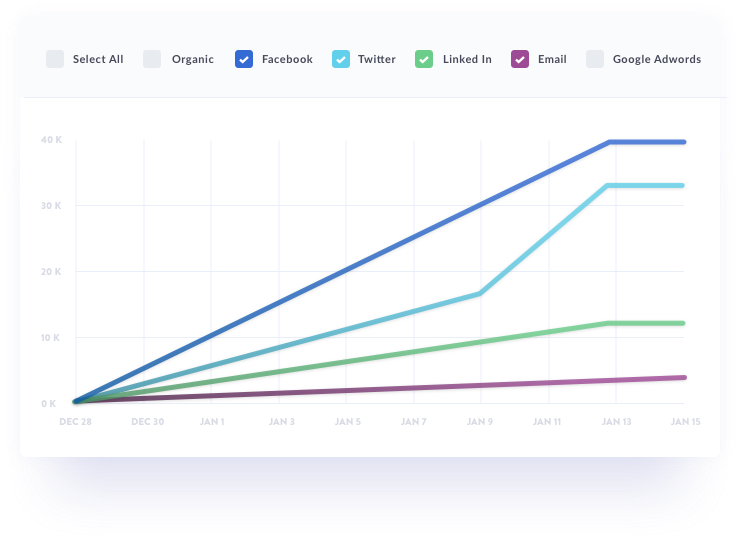Click the purple Email line's right end
Image resolution: width=738 pixels, height=543 pixels.
[684, 377]
